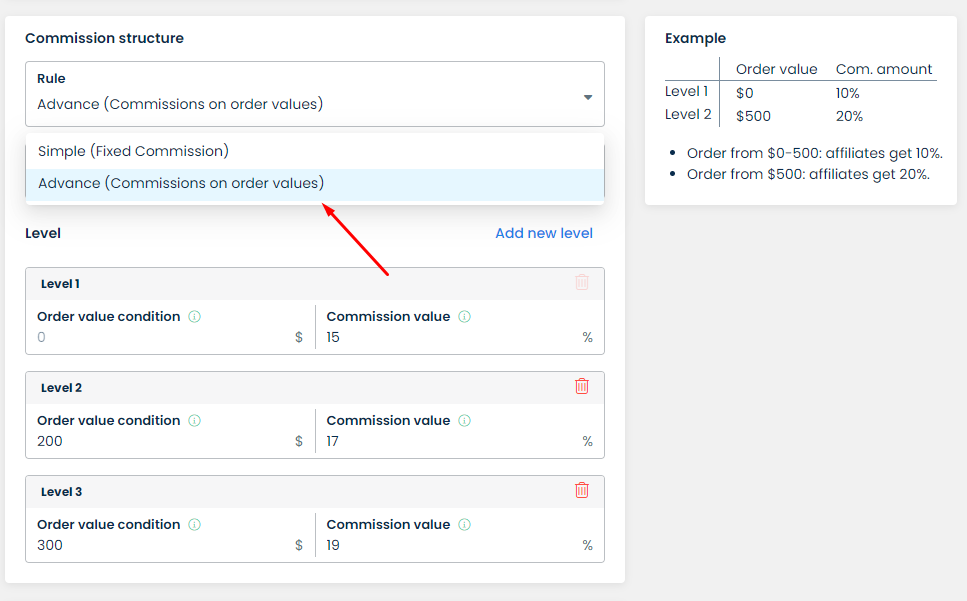The height and width of the screenshot is (601, 967).
Task: Info icon beside Level 3 Commission value
Action: click(x=465, y=525)
